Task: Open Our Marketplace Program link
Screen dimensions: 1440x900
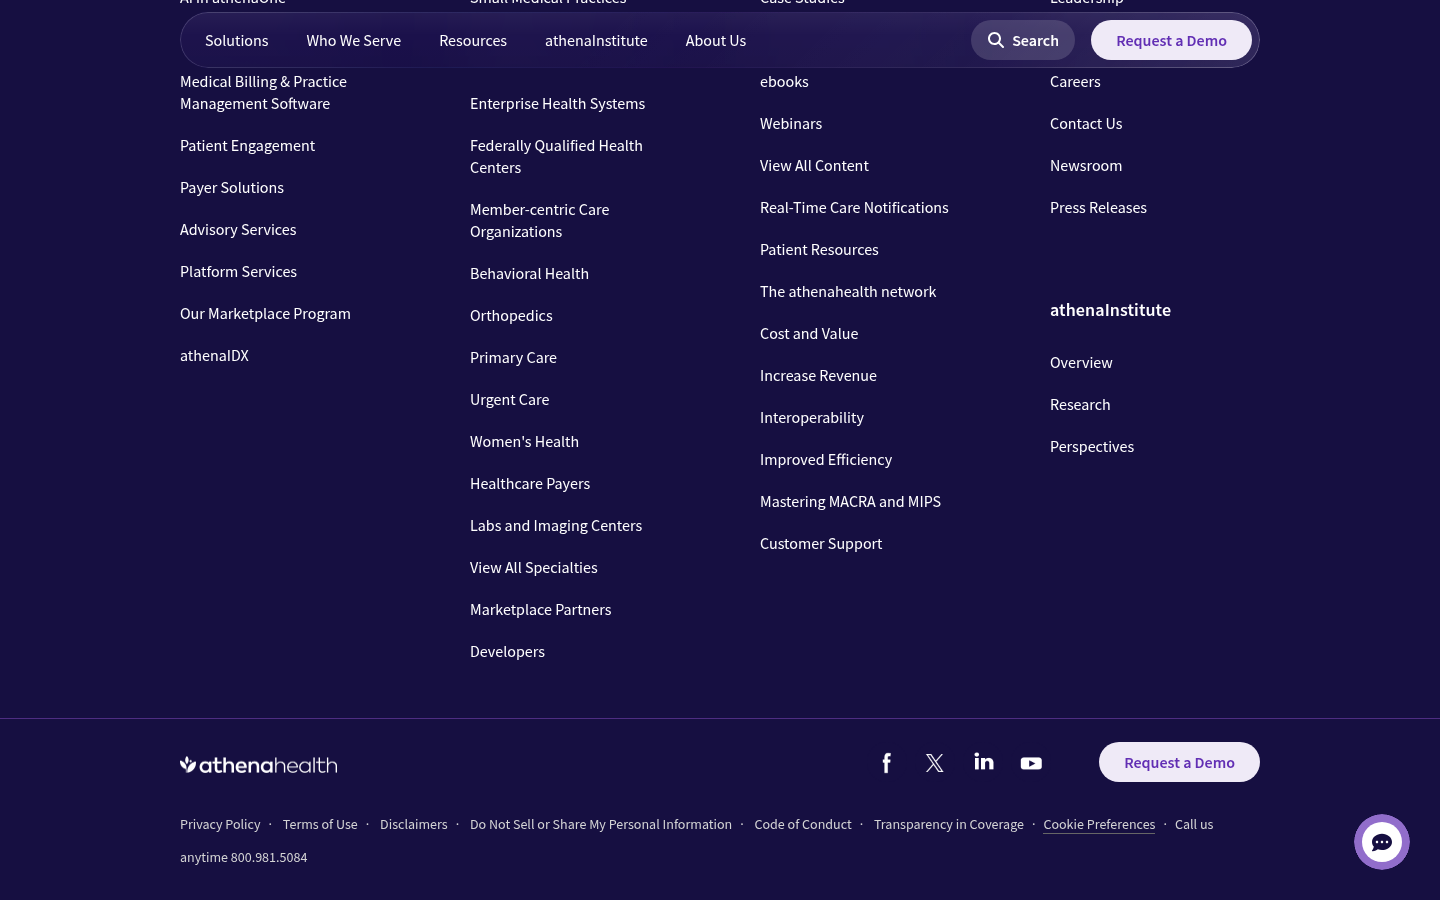Action: [265, 313]
